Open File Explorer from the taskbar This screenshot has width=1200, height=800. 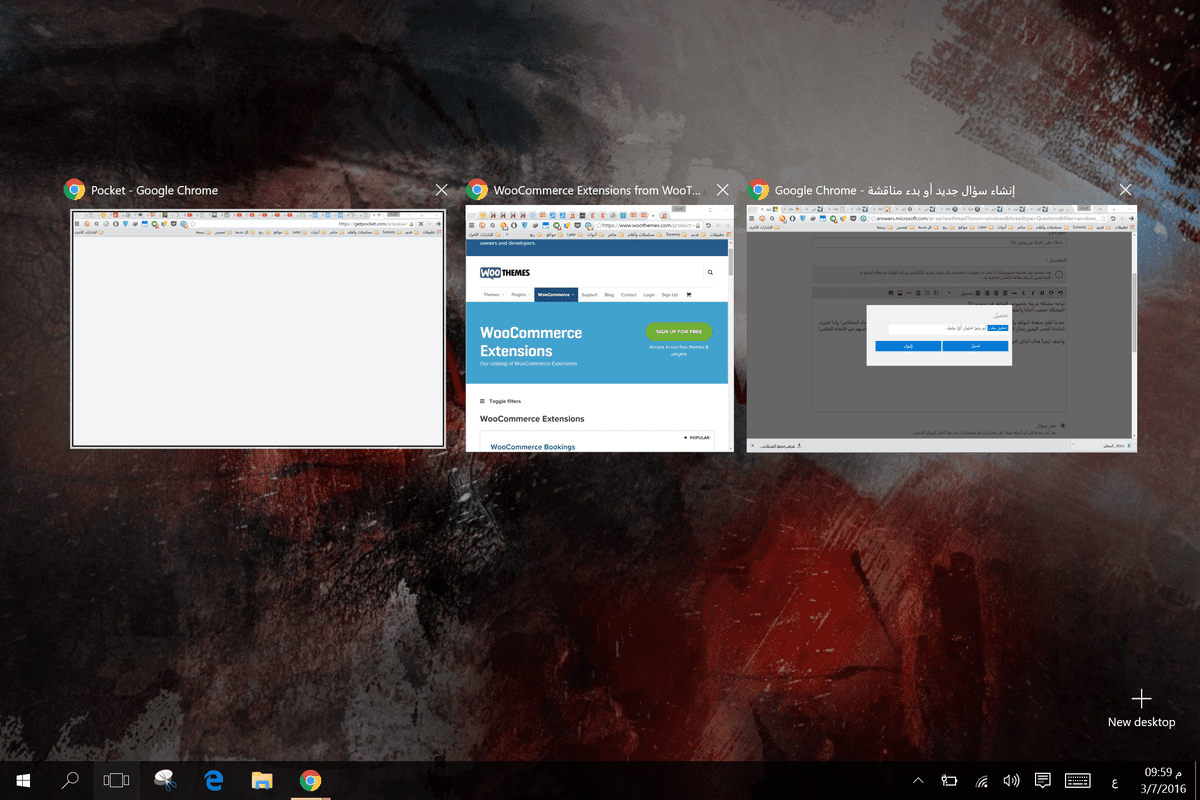262,781
